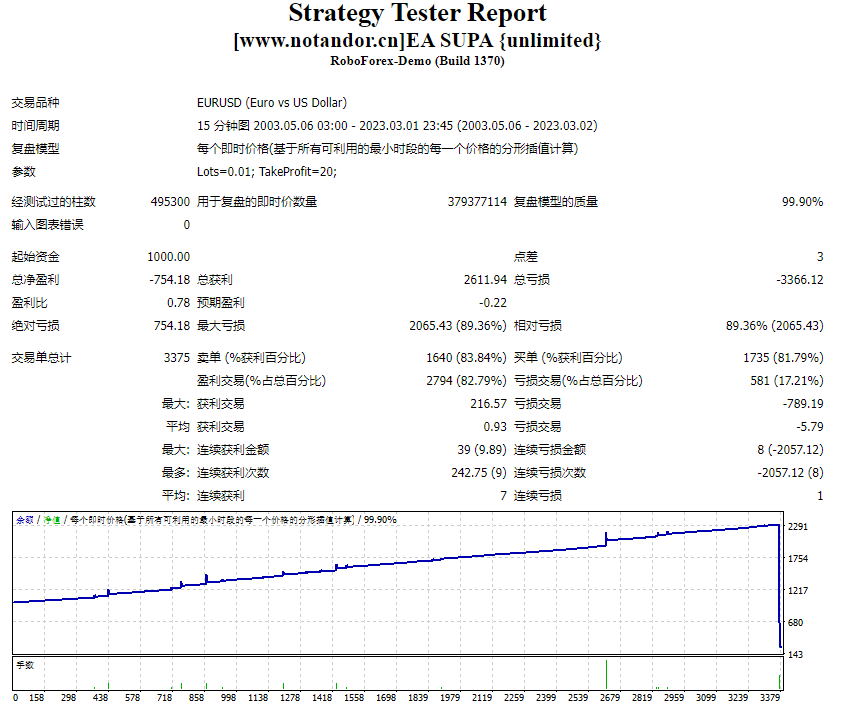The width and height of the screenshot is (842, 710).
Task: Click the Strategy Tester Report title
Action: (417, 13)
